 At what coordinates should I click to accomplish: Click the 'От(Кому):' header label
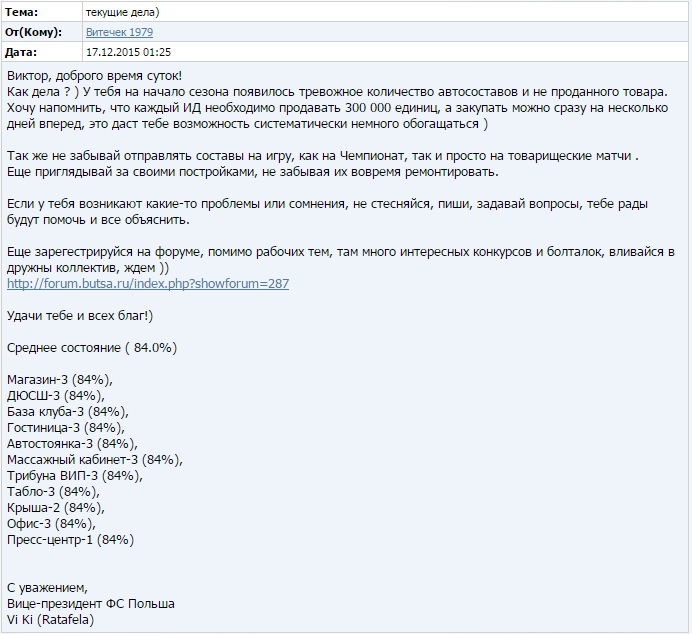pos(34,32)
